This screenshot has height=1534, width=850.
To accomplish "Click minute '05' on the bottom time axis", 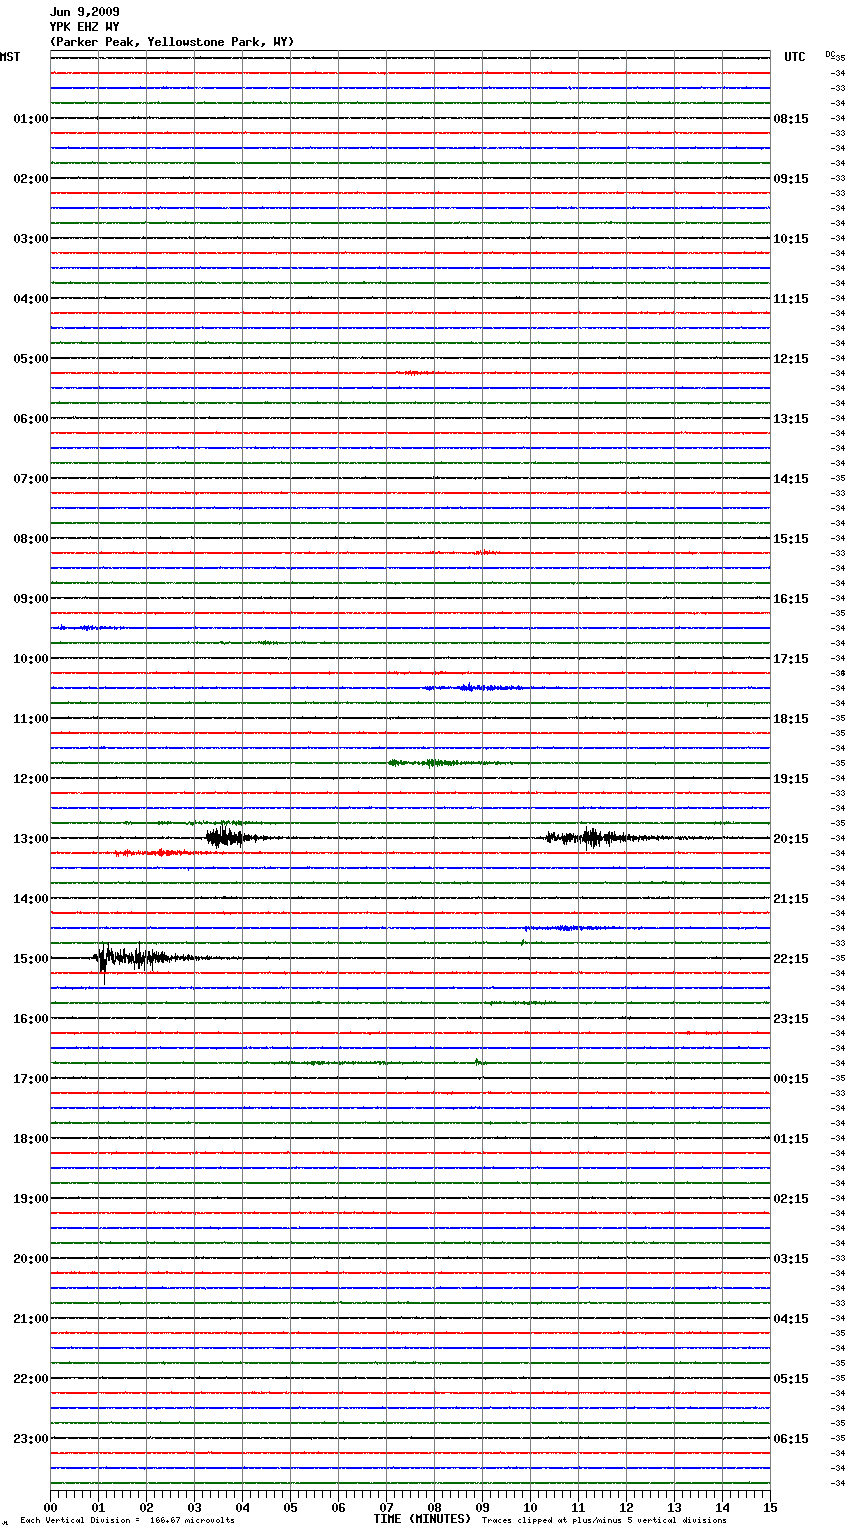I will pyautogui.click(x=290, y=1507).
